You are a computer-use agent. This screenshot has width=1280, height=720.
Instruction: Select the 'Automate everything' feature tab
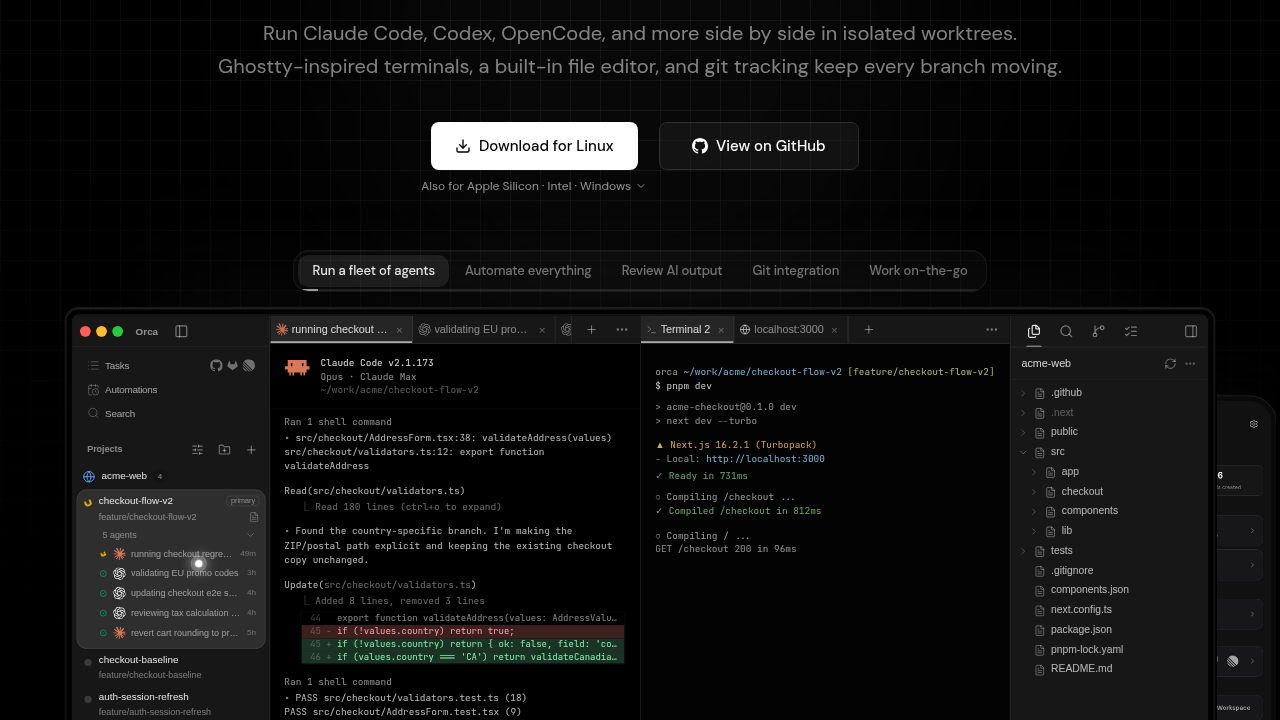[x=528, y=271]
